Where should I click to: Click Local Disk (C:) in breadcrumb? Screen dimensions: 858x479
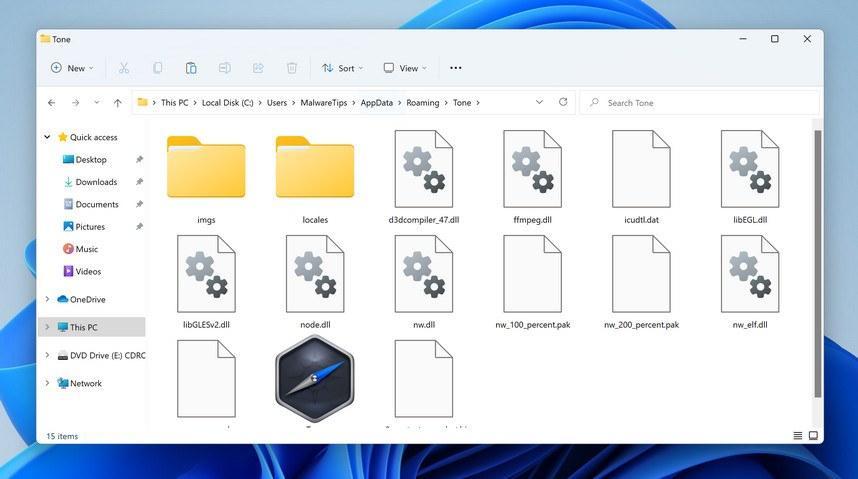click(228, 102)
